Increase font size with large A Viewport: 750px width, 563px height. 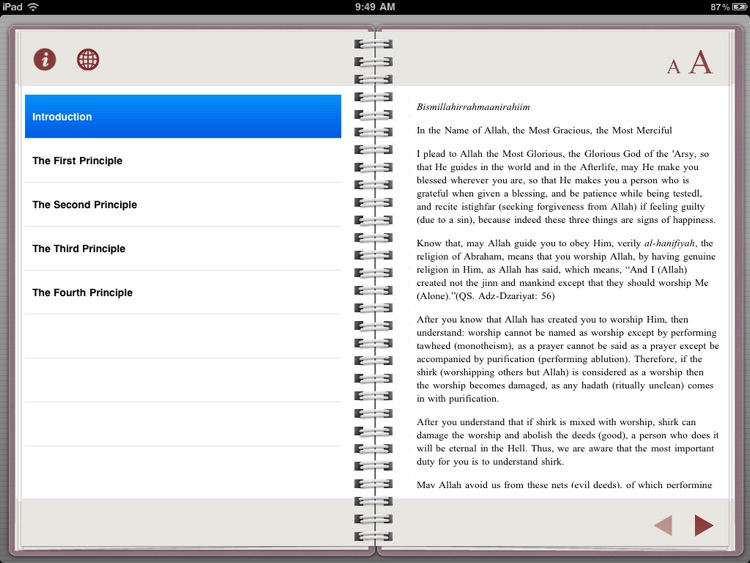[701, 62]
